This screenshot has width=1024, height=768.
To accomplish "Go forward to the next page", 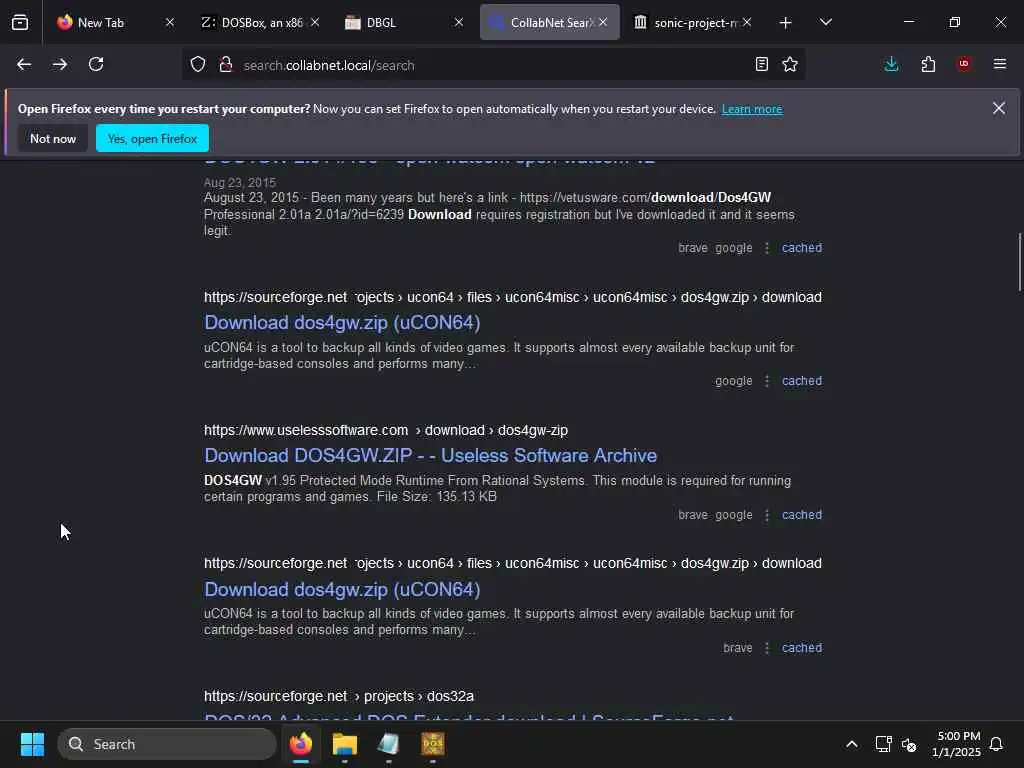I will click(60, 64).
